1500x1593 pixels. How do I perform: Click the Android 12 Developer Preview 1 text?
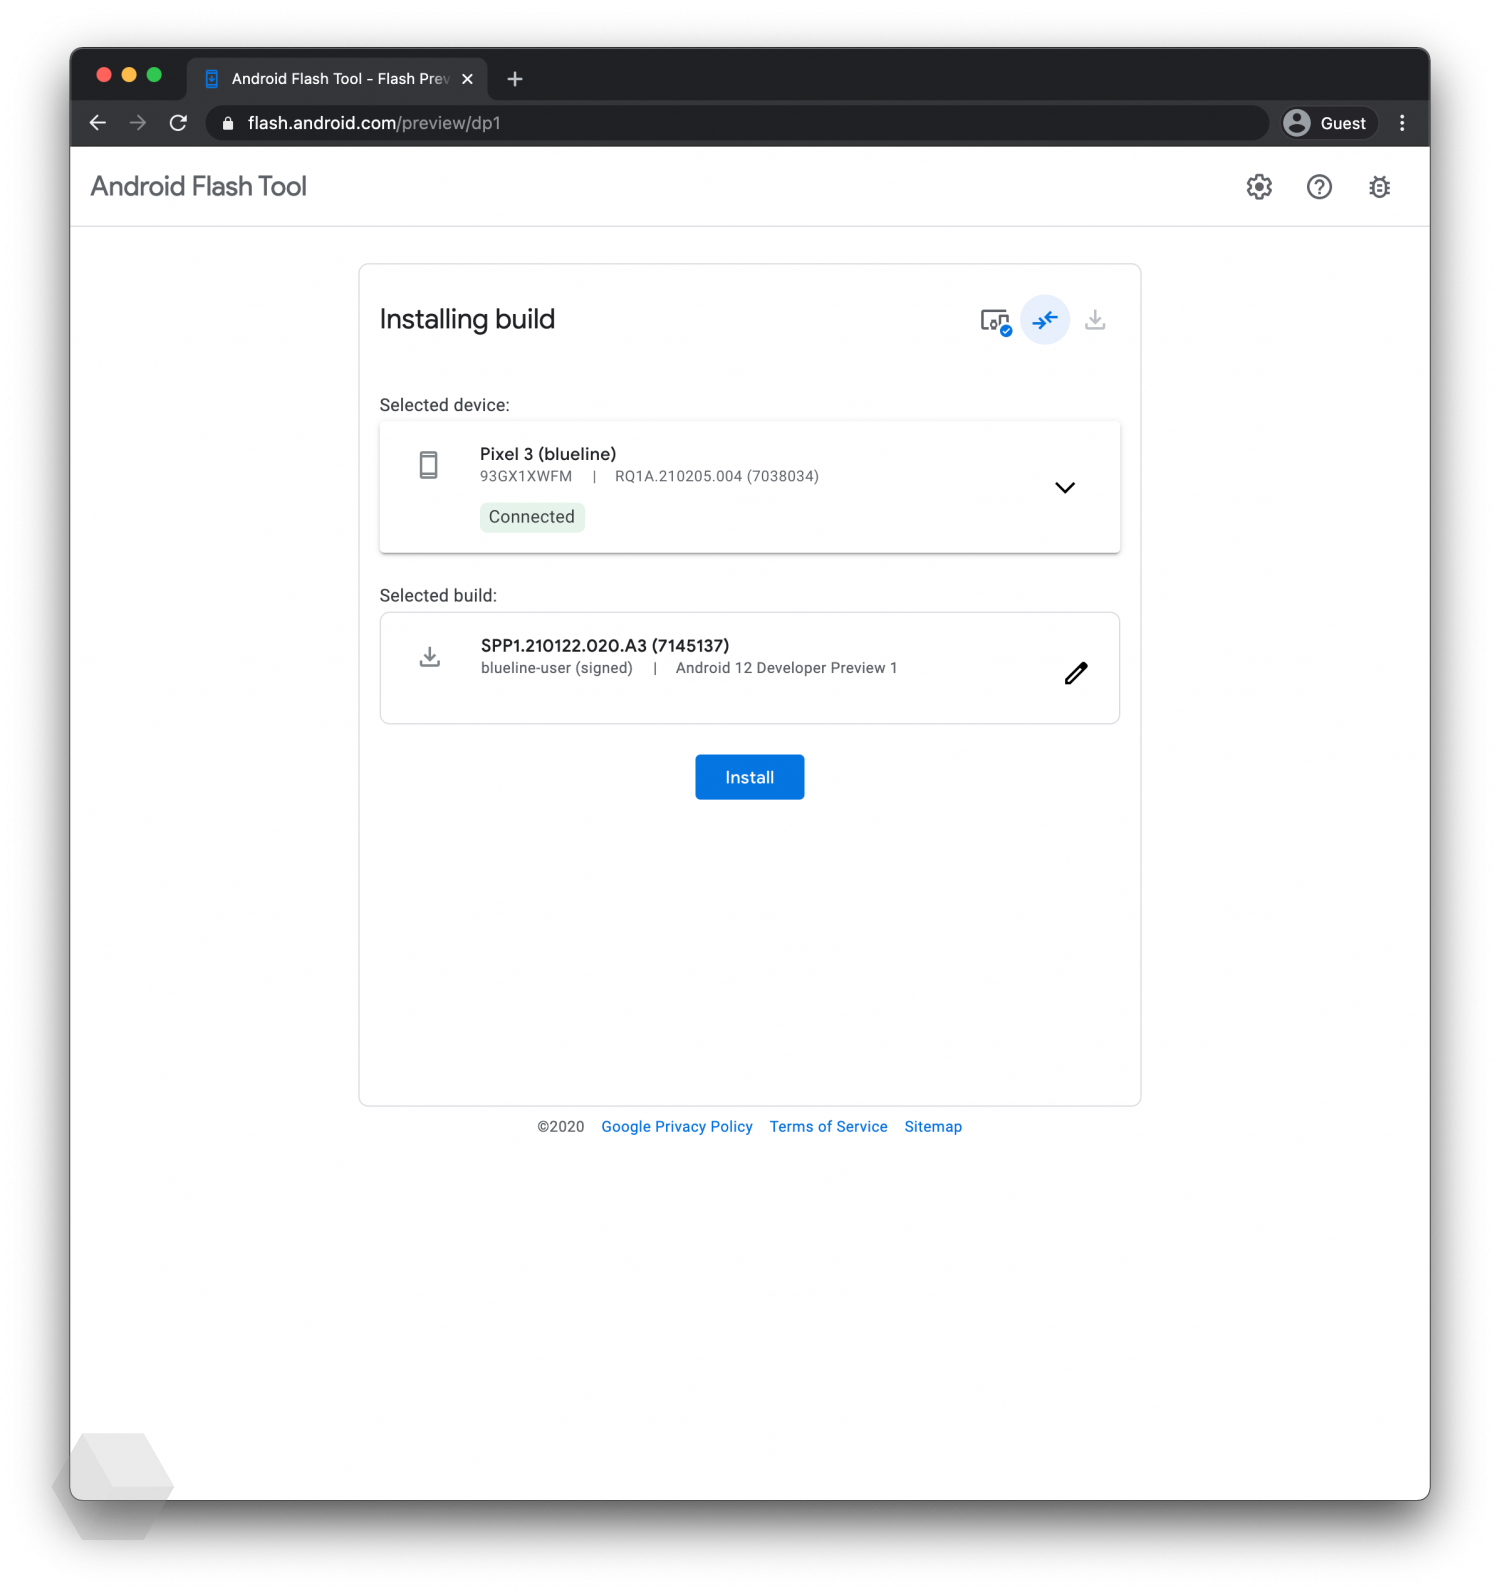click(x=786, y=668)
